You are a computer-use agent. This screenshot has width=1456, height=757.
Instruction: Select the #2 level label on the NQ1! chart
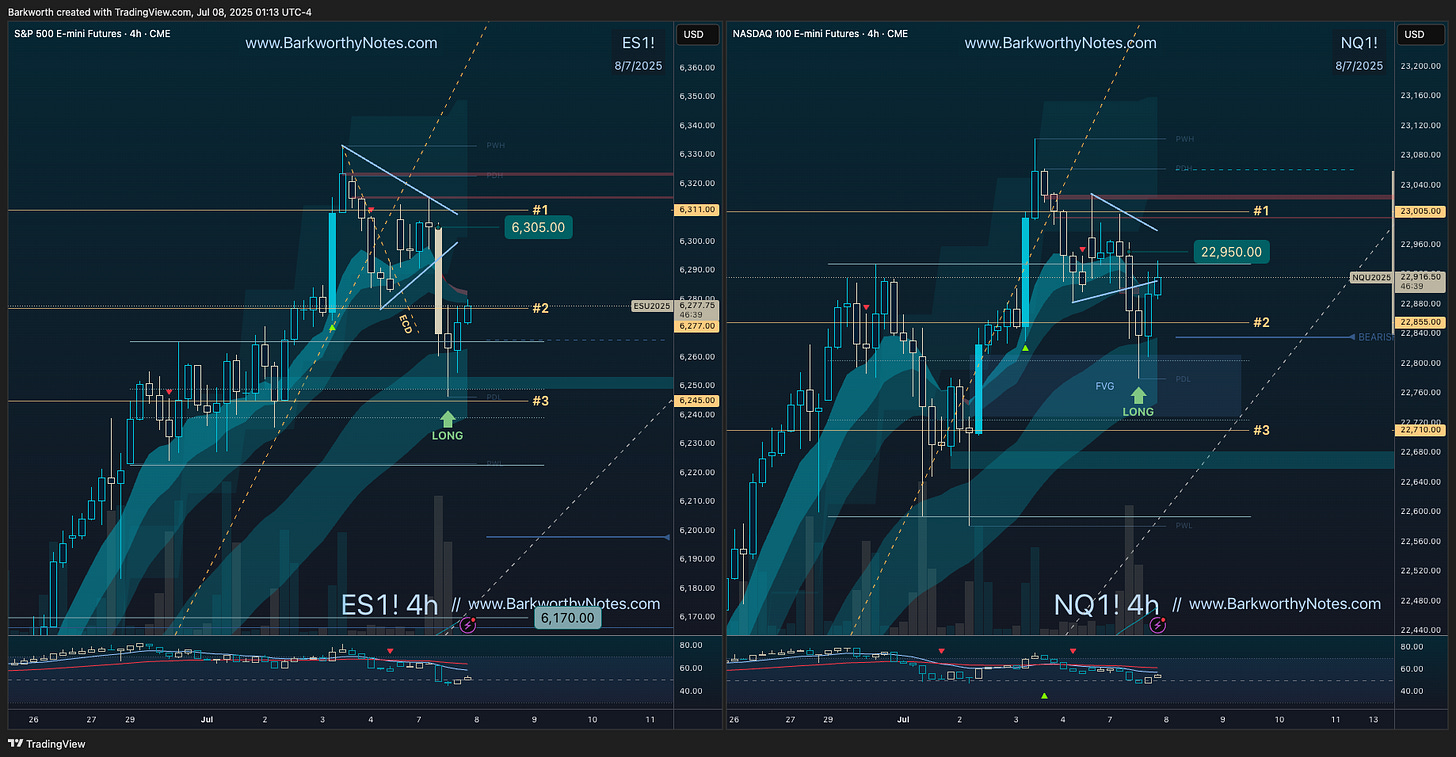click(x=1261, y=322)
